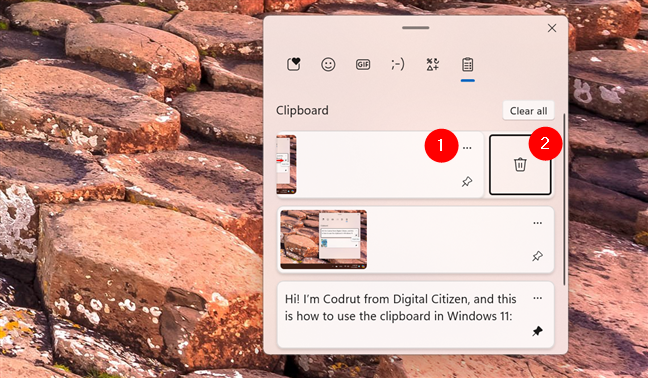Delete the first clipboard item with trash icon
Viewport: 648px width, 378px height.
pos(520,164)
